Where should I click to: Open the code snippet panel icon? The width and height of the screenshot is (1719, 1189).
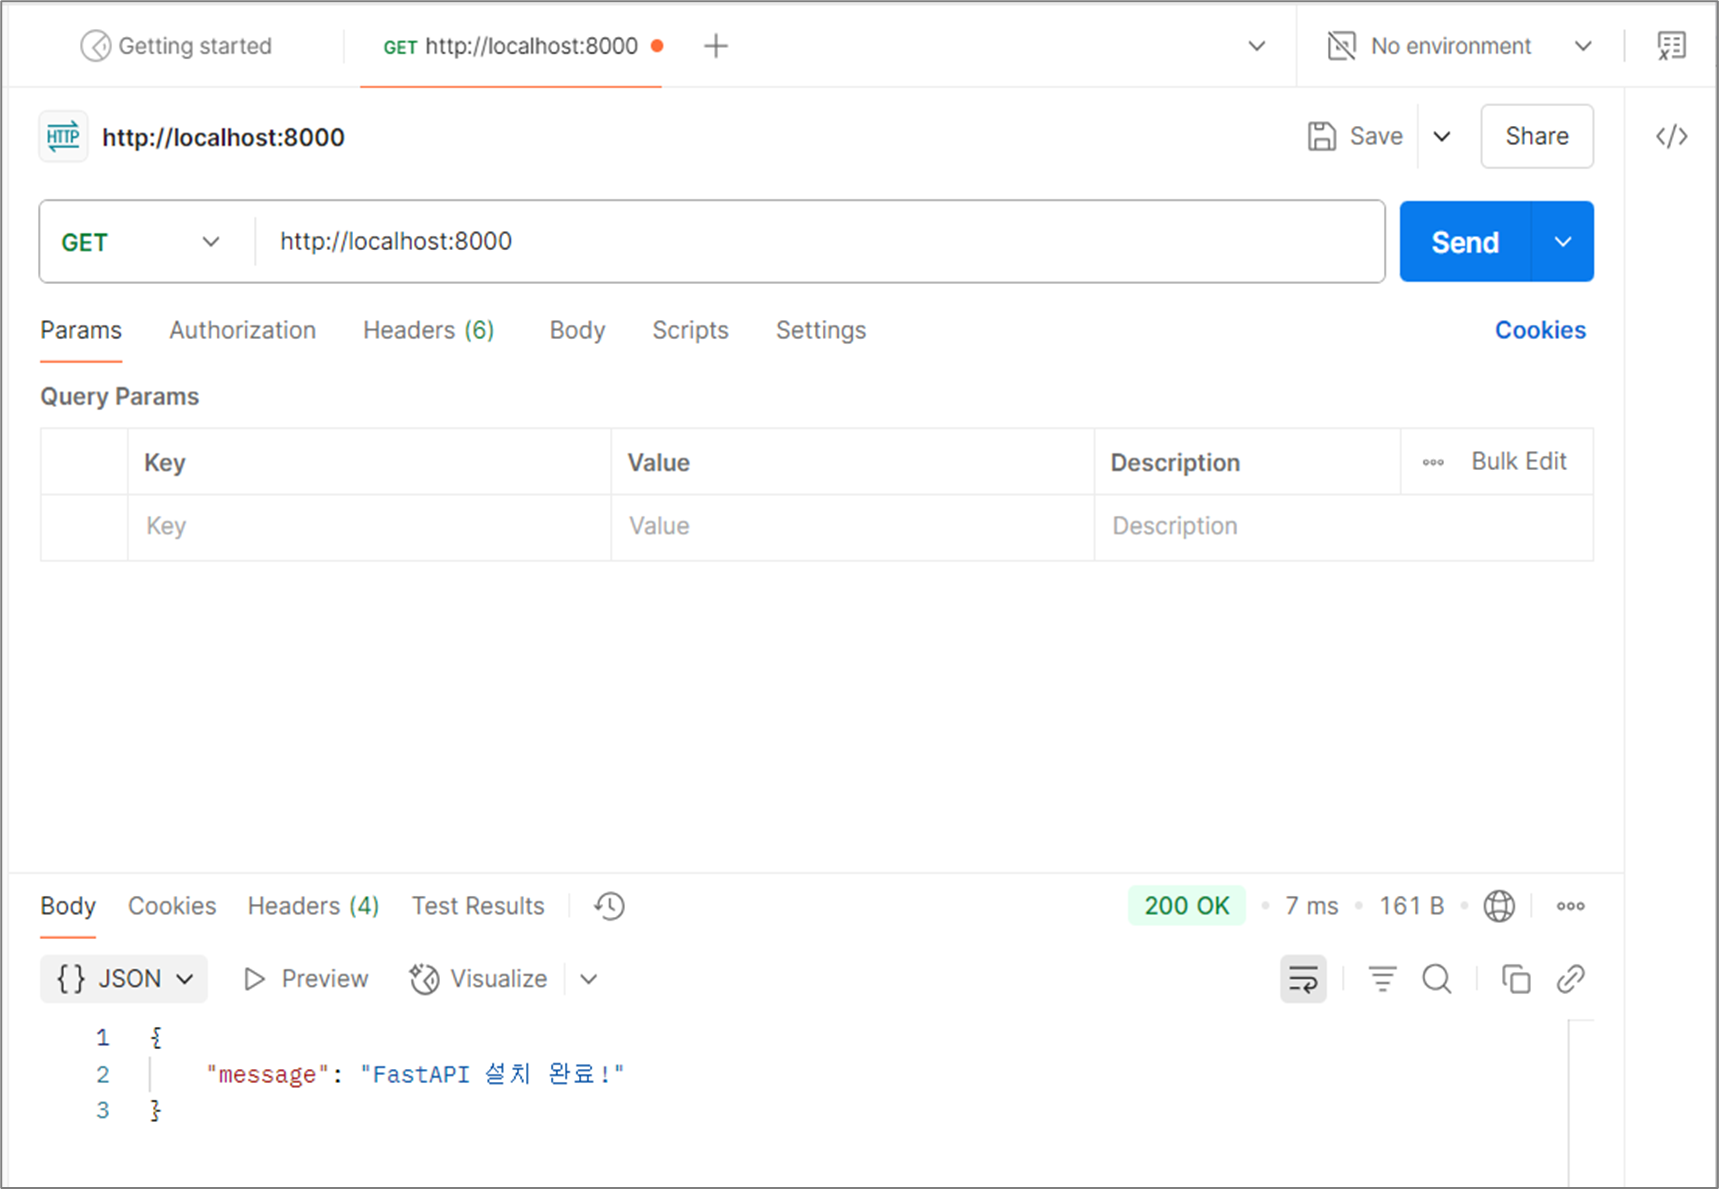pyautogui.click(x=1671, y=136)
